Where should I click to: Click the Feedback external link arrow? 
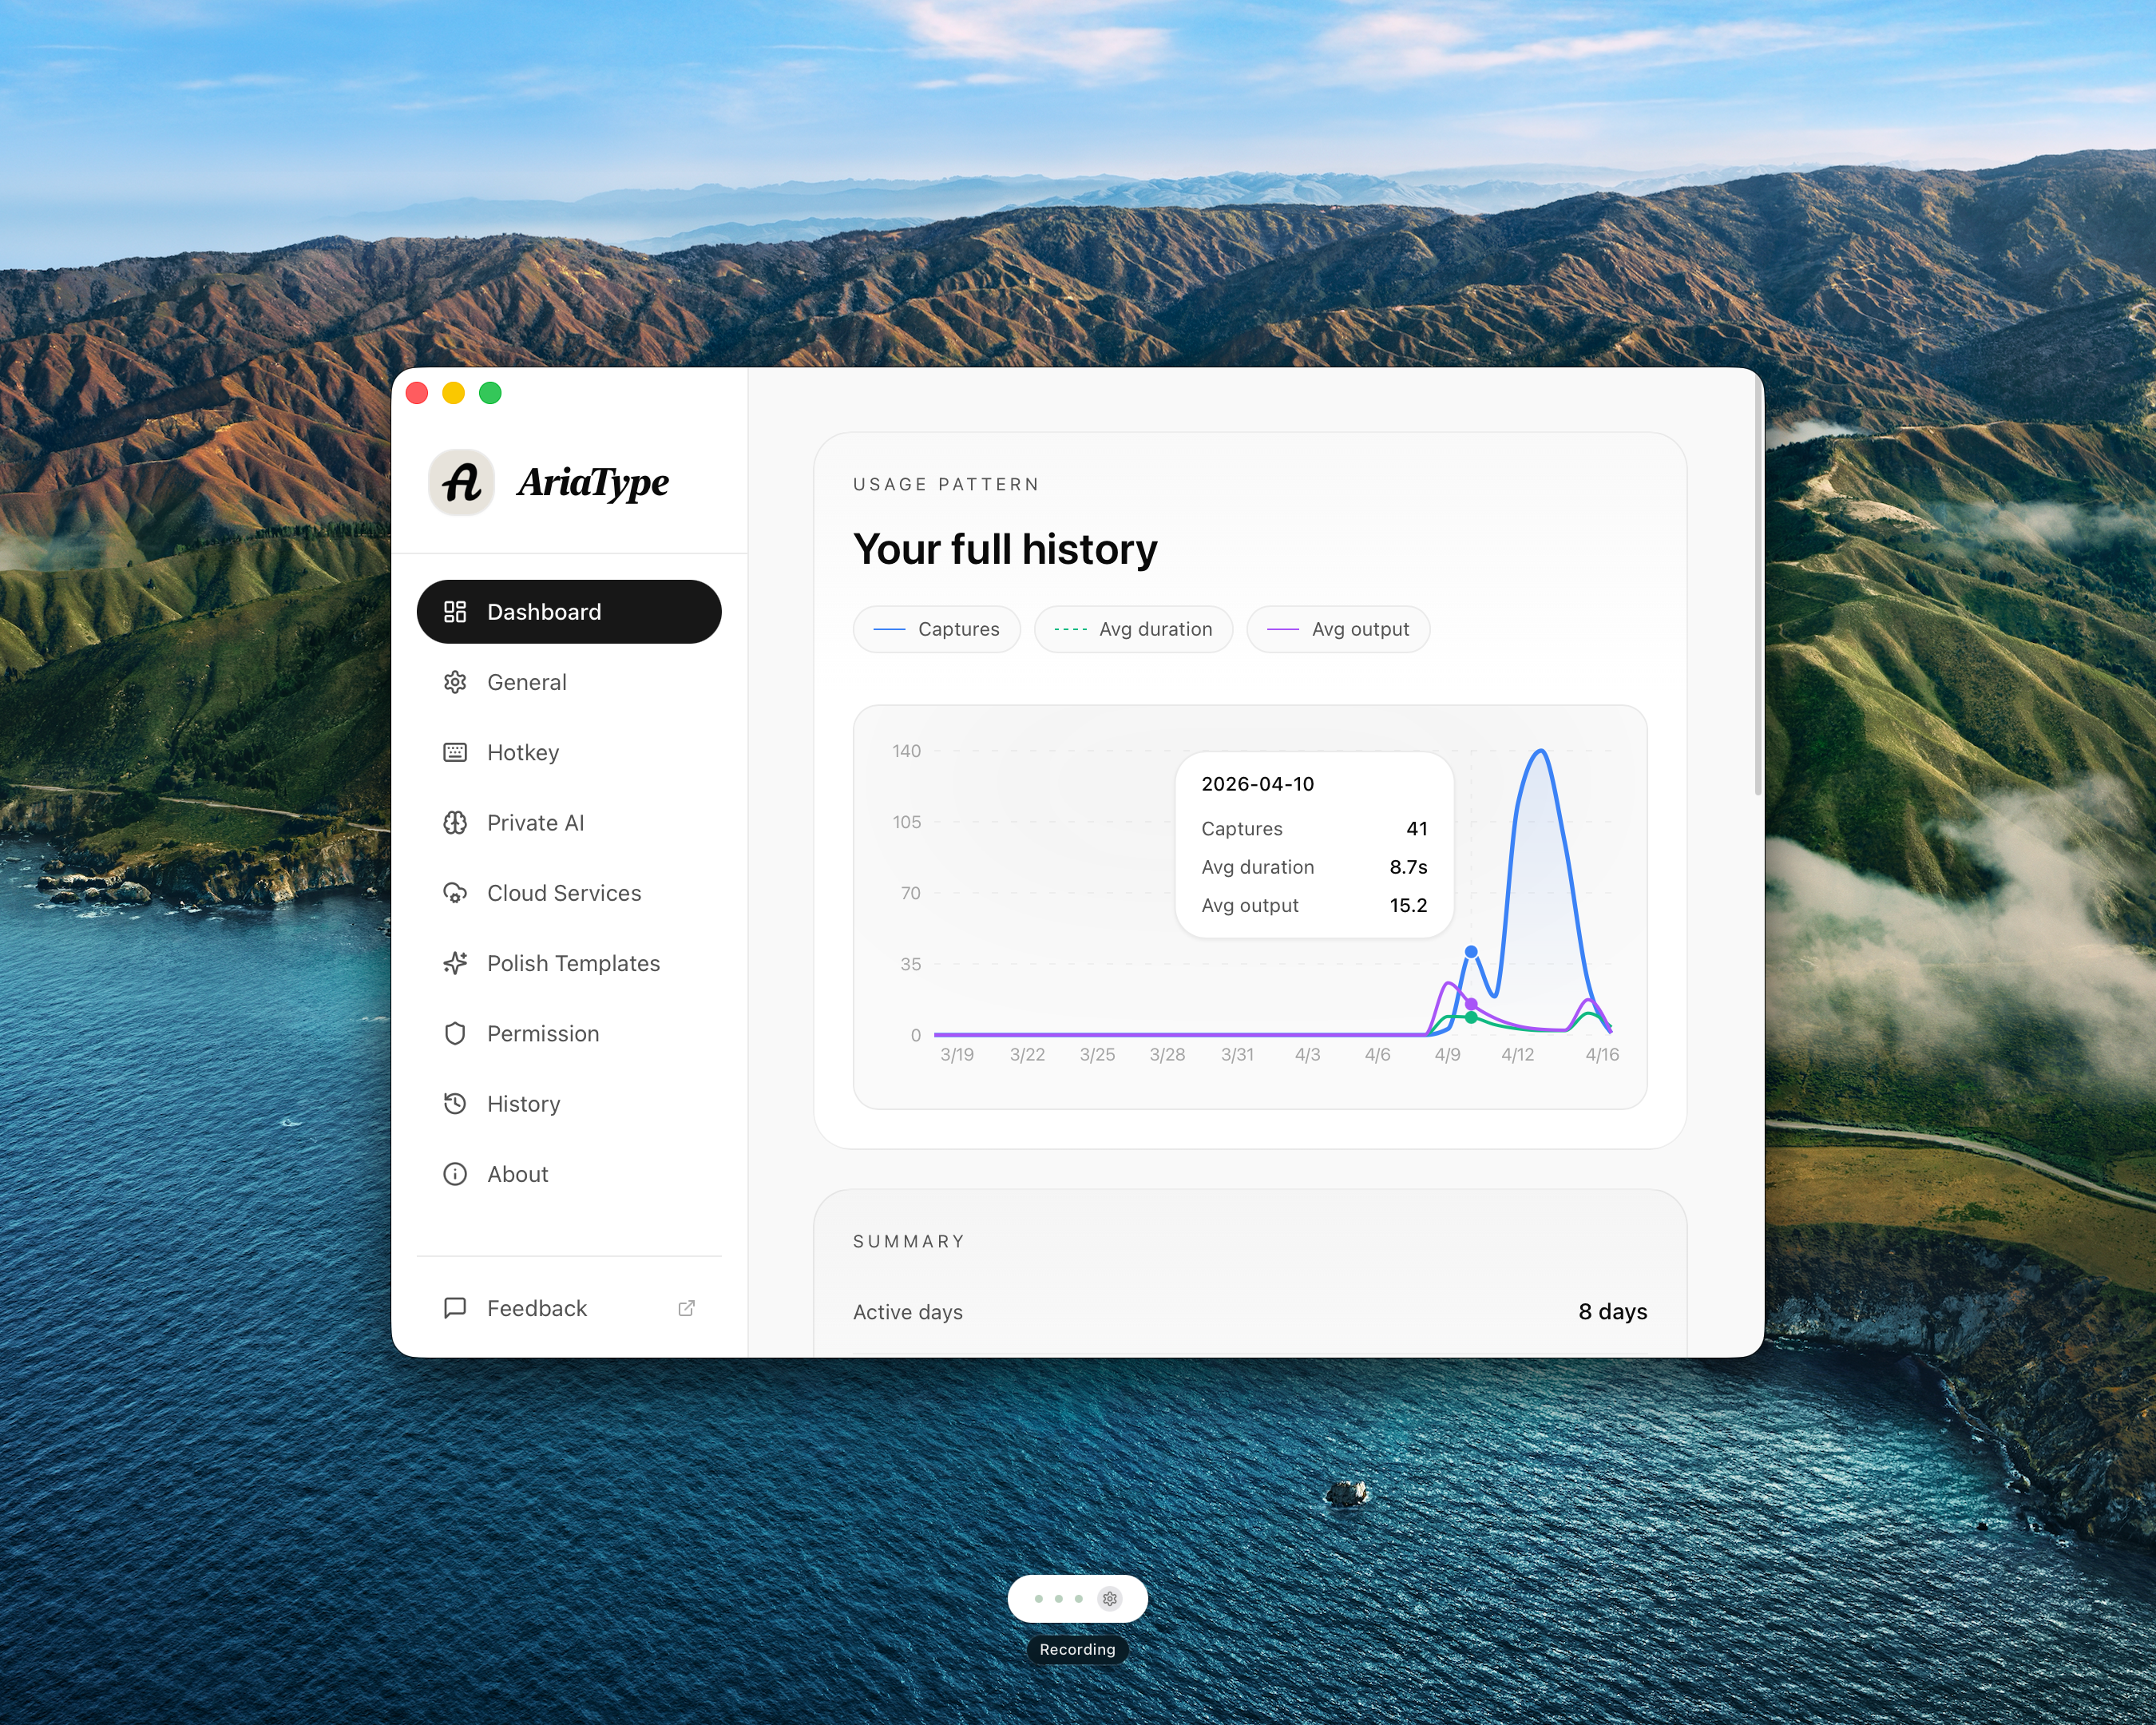click(686, 1308)
